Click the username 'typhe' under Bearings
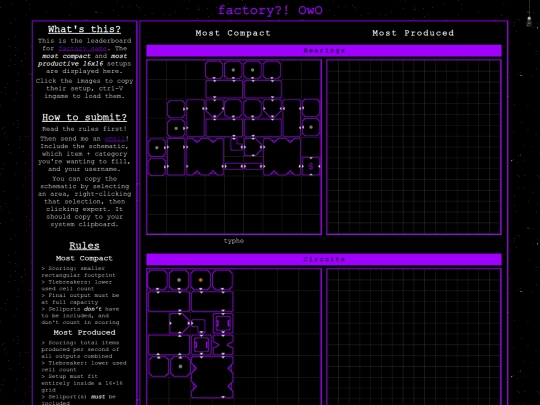The width and height of the screenshot is (540, 405). 234,241
